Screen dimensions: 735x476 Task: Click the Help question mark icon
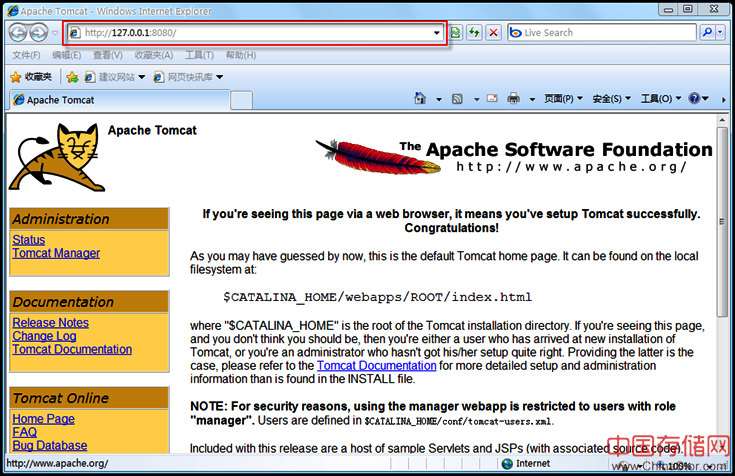pos(693,99)
